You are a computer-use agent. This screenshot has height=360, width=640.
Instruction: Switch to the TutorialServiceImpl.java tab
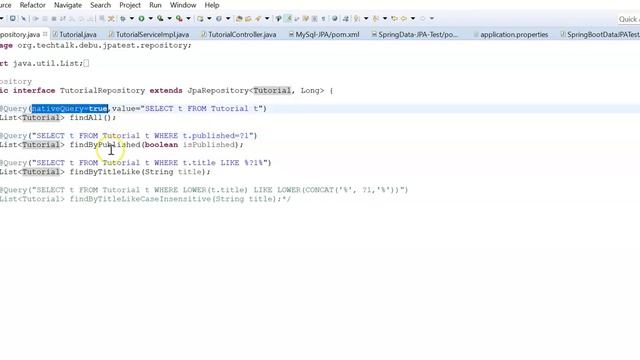tap(149, 35)
